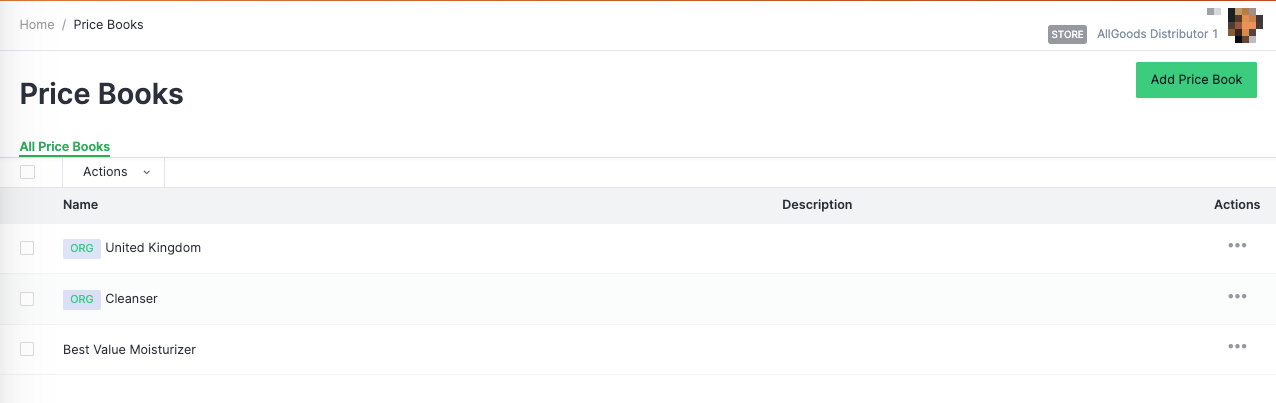The width and height of the screenshot is (1276, 403).
Task: Click ORG badge beside United Kingdom
Action: coord(82,248)
